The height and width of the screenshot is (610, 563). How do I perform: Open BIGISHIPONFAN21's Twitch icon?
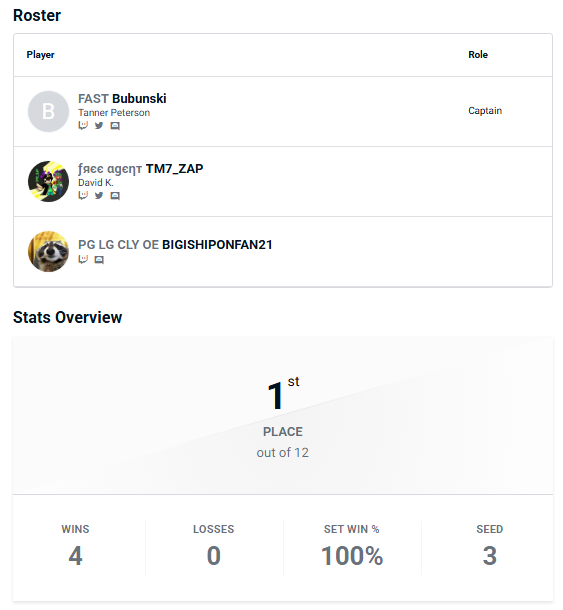point(83,259)
